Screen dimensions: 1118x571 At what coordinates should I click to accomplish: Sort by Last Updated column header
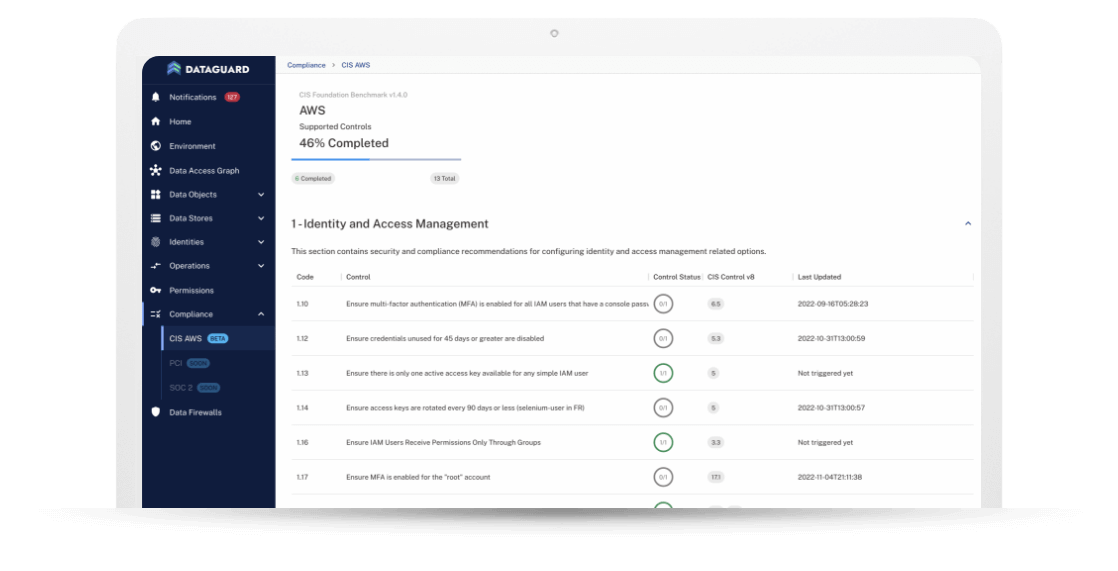pyautogui.click(x=819, y=277)
